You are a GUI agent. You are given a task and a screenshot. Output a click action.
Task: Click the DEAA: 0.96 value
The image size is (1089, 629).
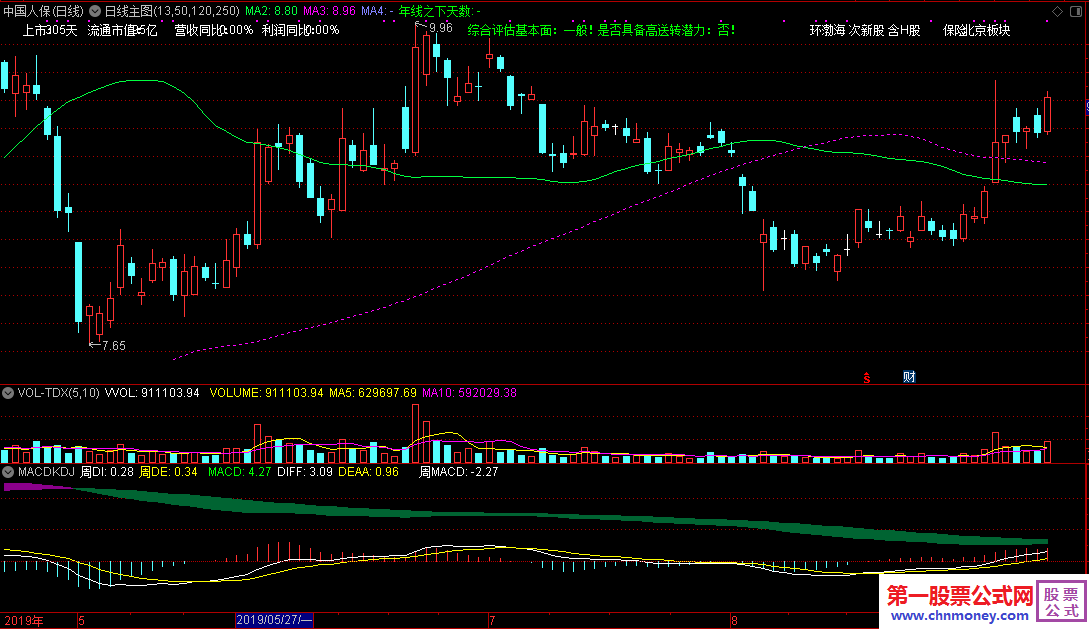[368, 472]
